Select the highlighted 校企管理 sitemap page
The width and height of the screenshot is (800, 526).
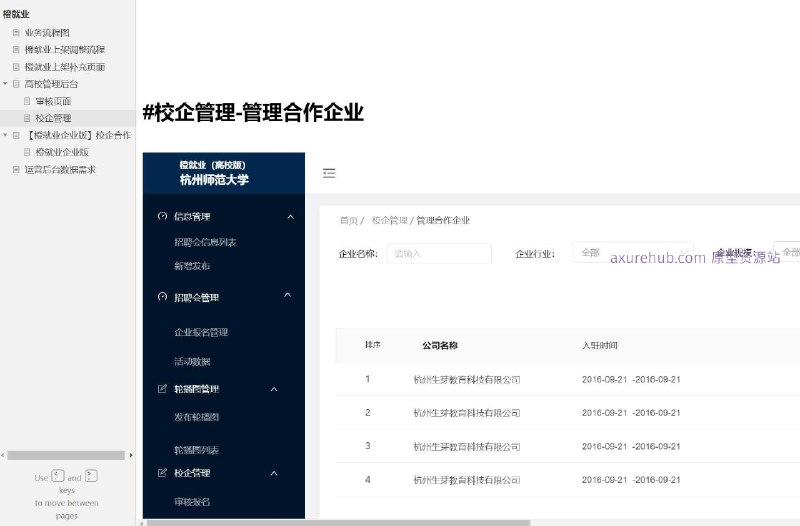(x=53, y=118)
